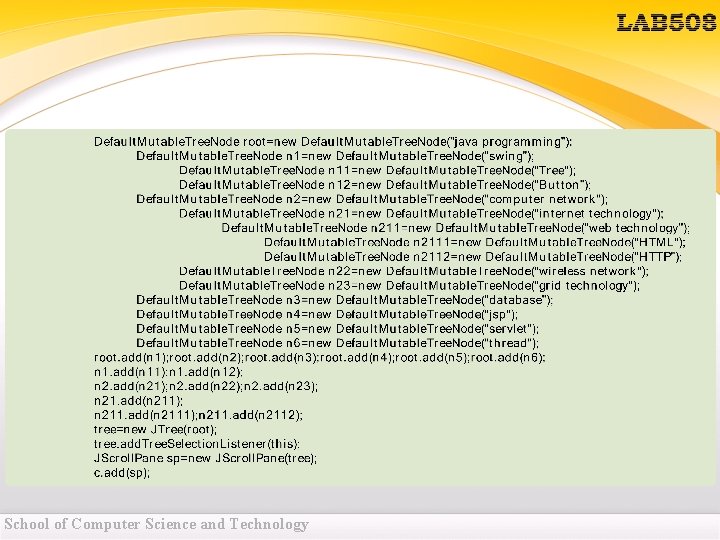Click the tree.addTreeSelectionListener(this) line

coord(197,444)
